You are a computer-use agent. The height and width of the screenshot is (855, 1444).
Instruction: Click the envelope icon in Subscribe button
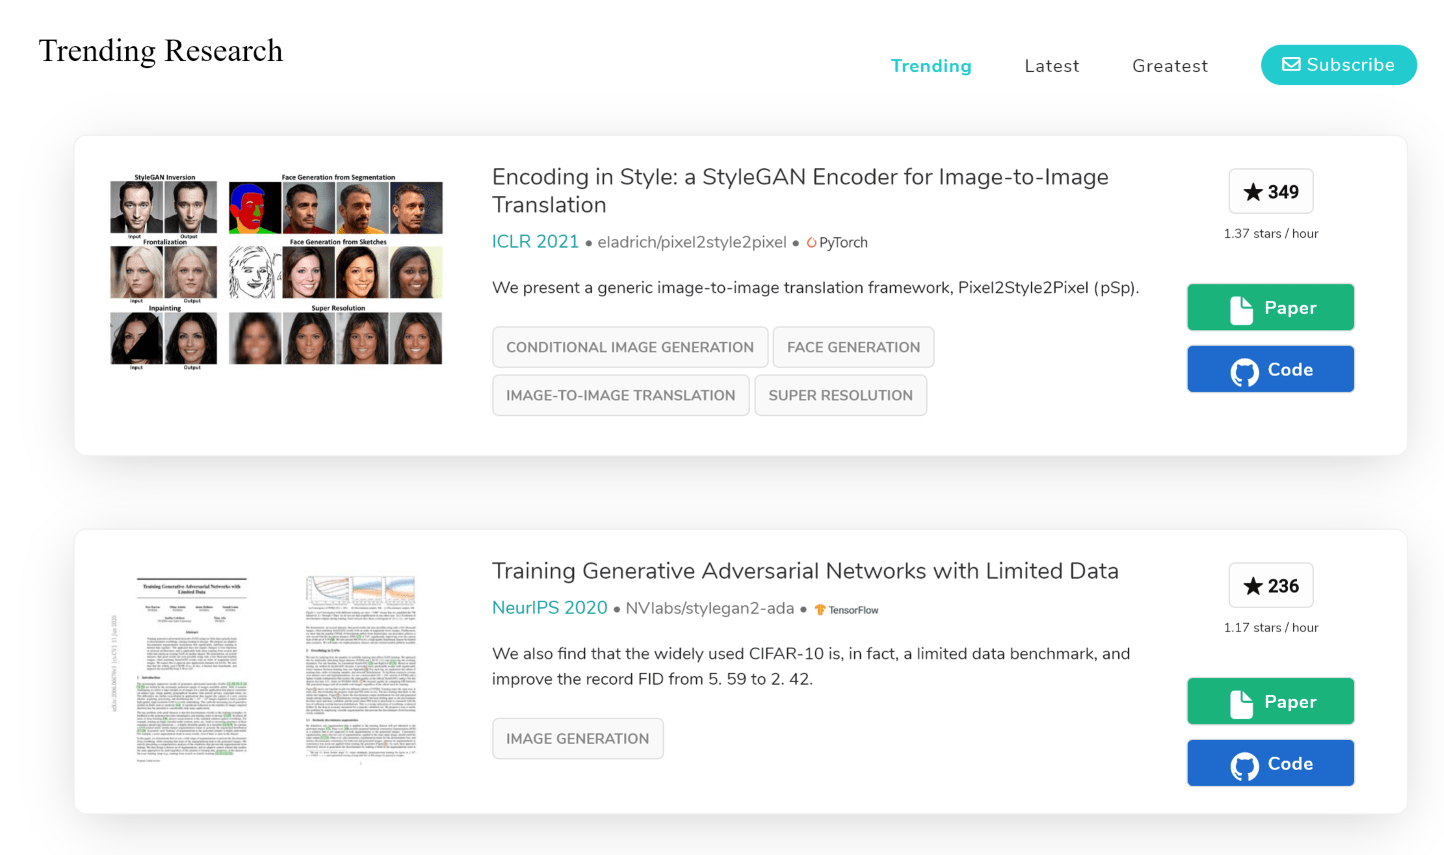pyautogui.click(x=1291, y=65)
